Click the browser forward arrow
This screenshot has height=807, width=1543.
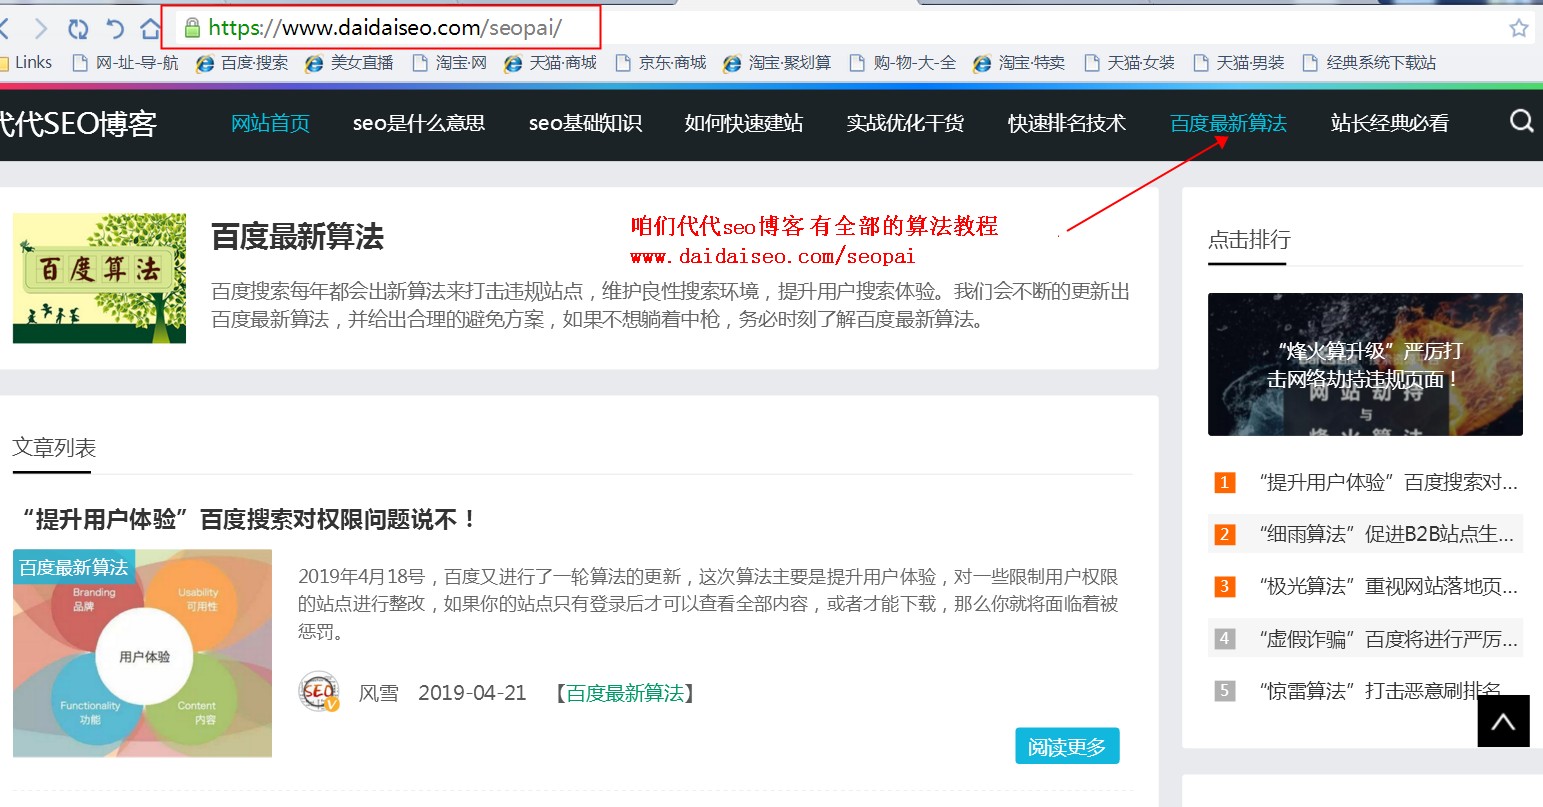[x=41, y=29]
